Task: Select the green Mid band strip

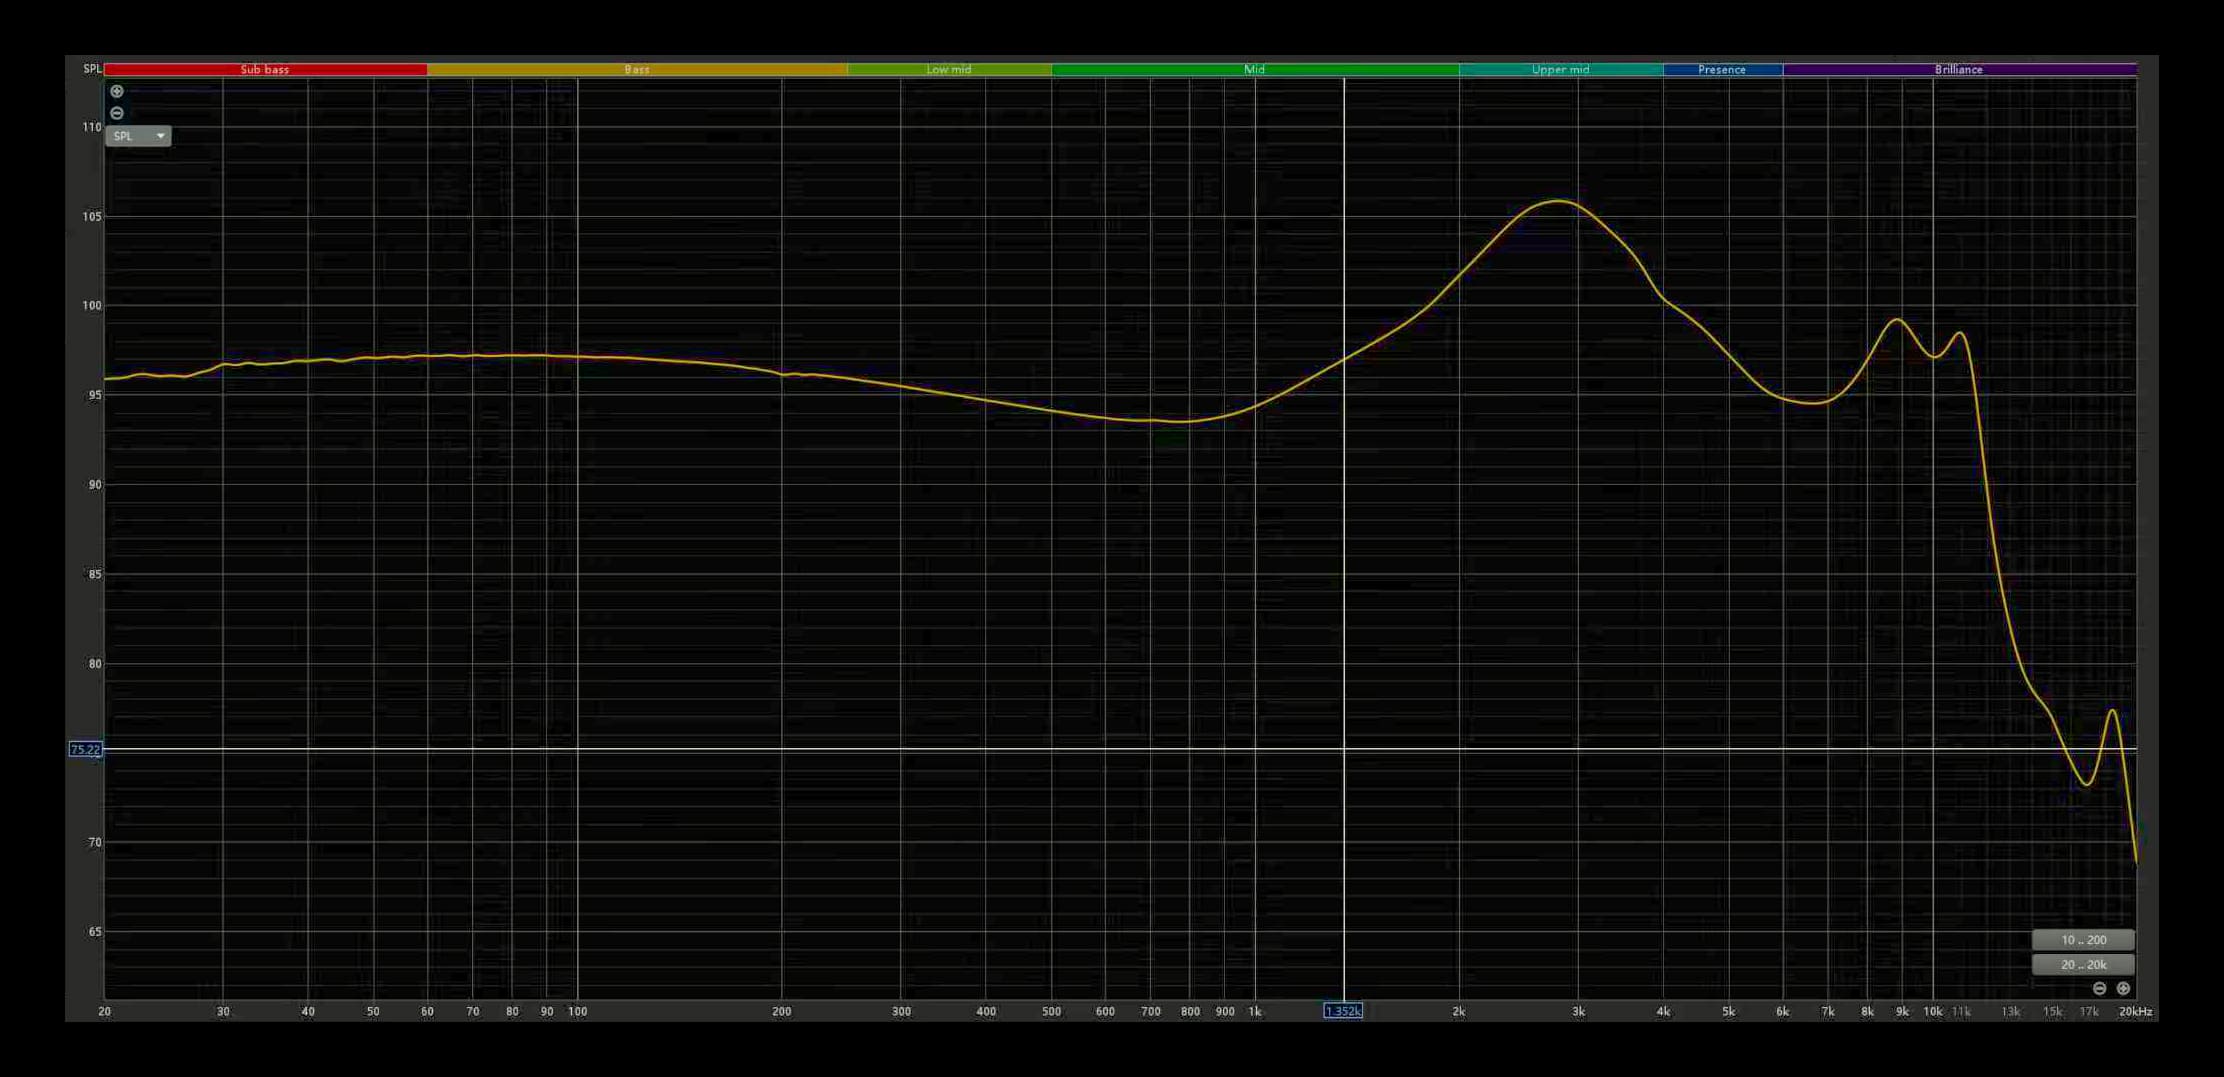Action: coord(1255,70)
